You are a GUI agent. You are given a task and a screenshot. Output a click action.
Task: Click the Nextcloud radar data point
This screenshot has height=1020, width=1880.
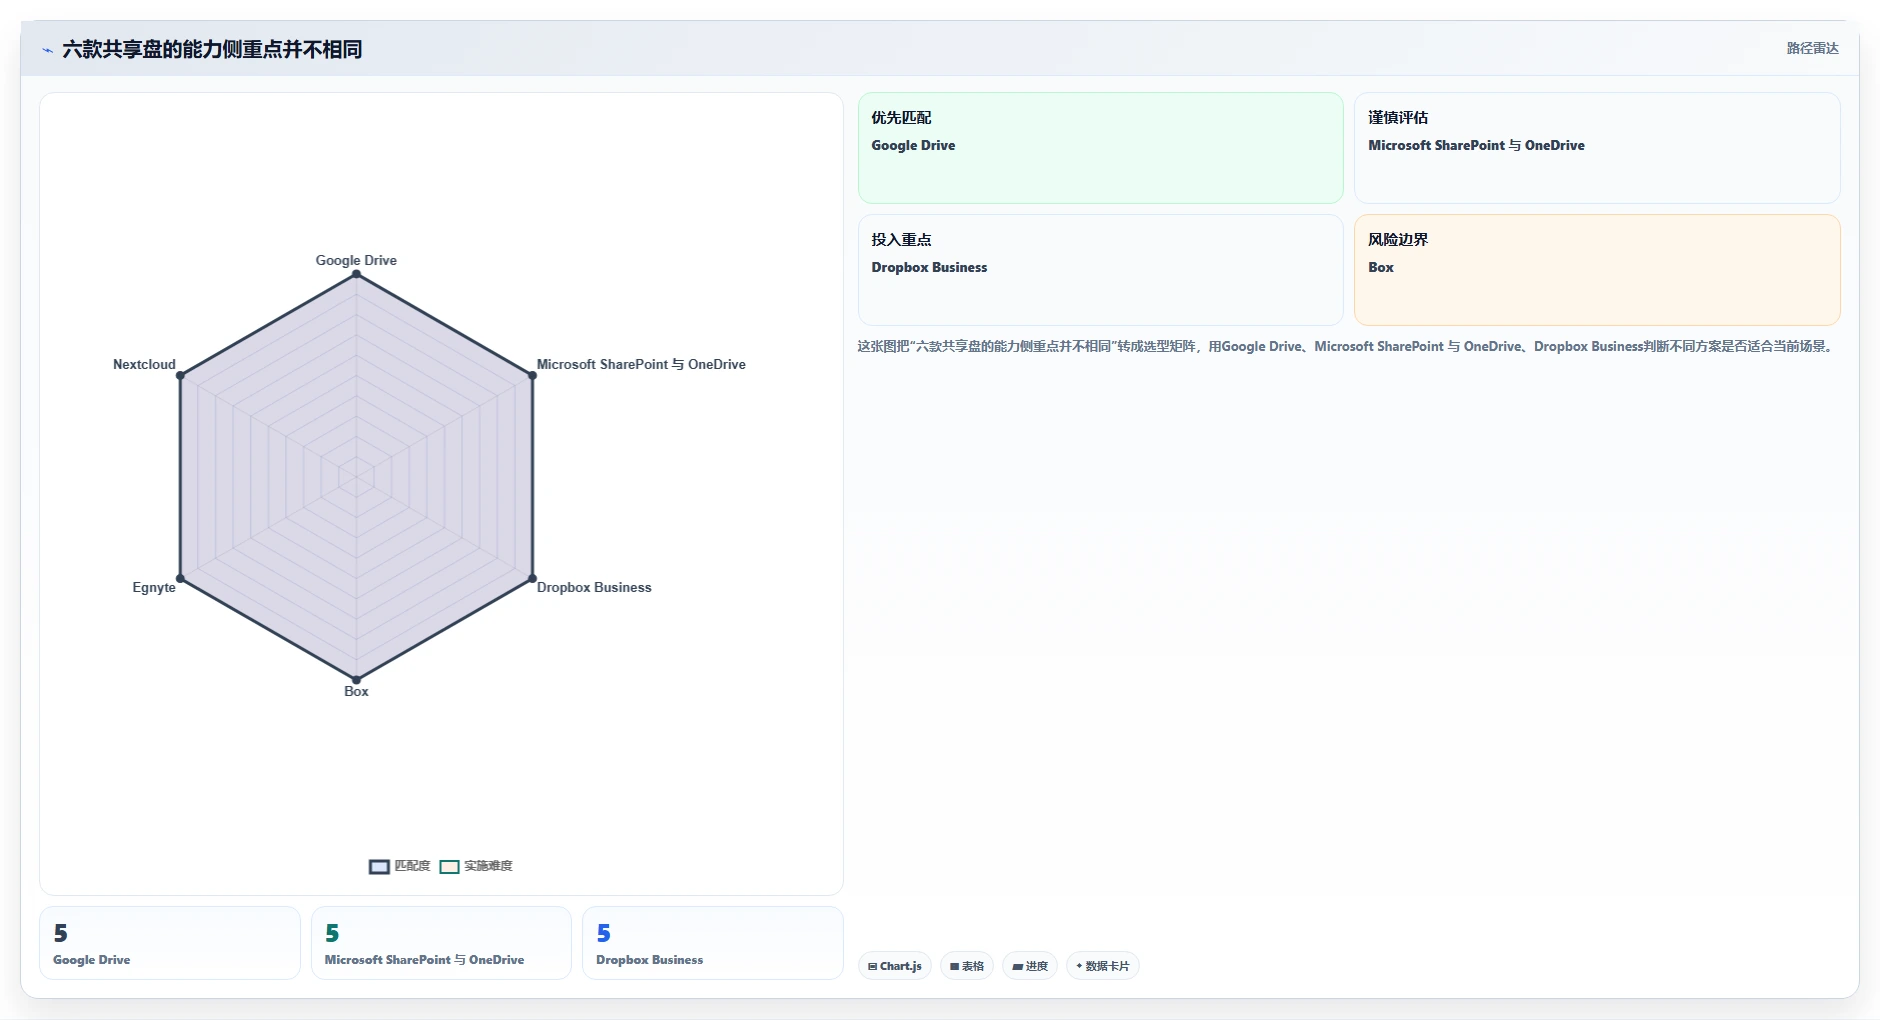coord(180,375)
